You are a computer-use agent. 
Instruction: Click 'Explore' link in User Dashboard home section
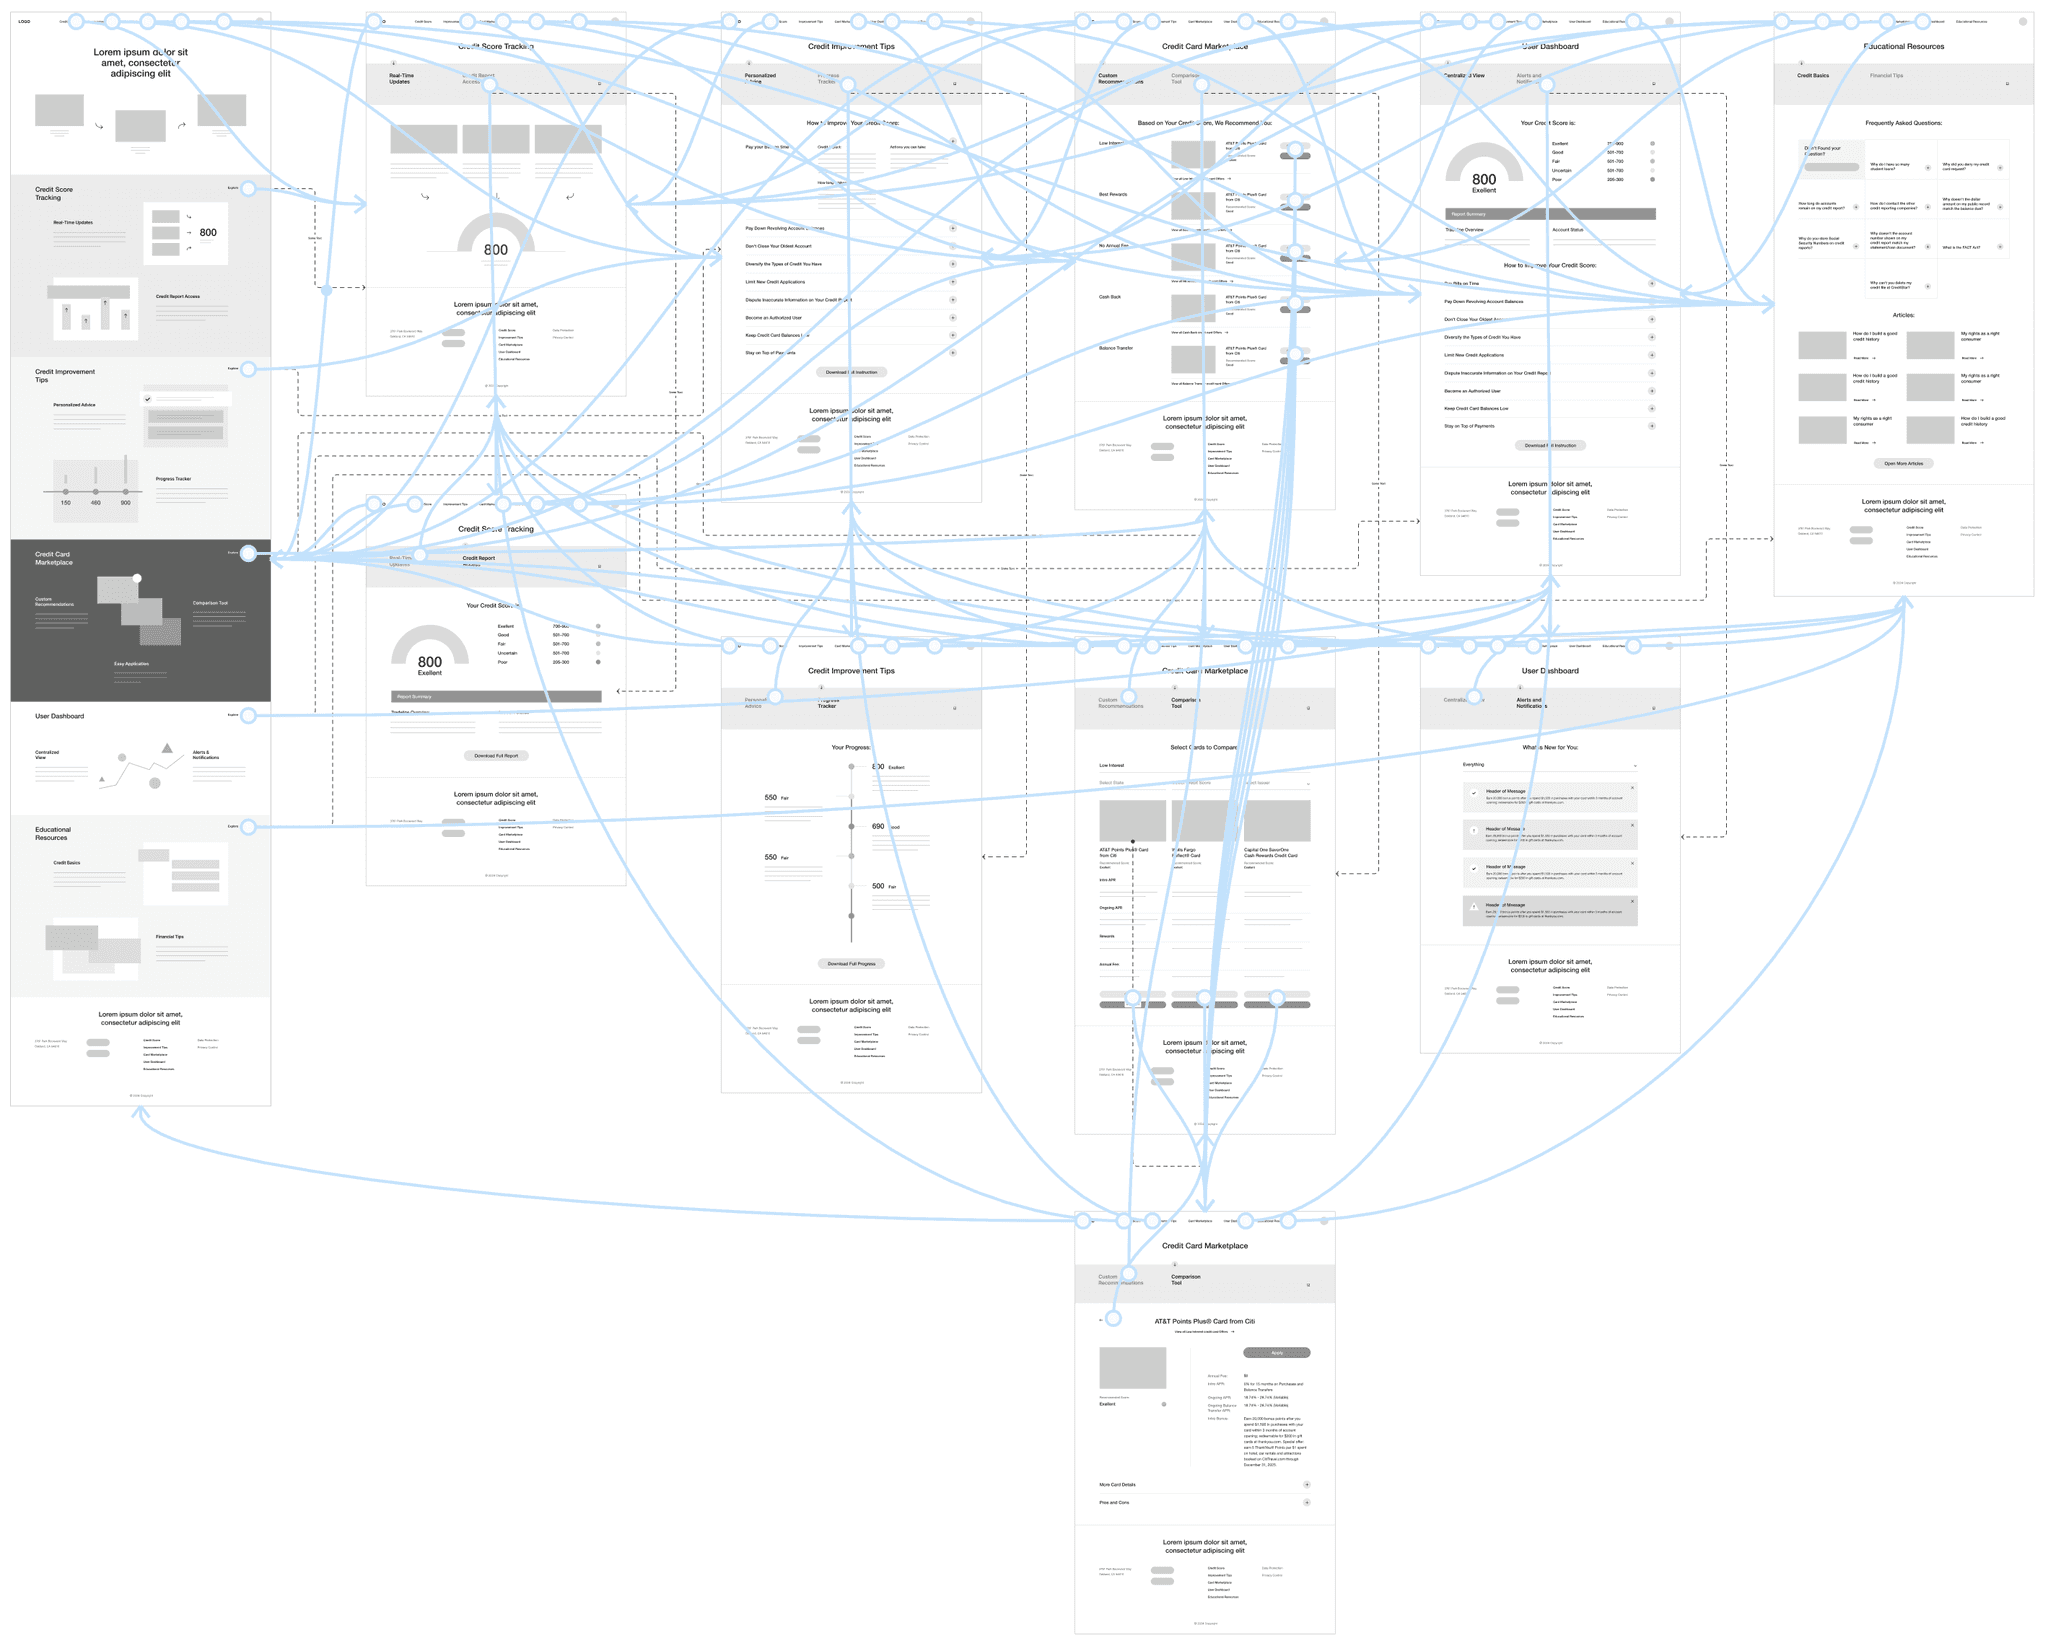[x=233, y=715]
